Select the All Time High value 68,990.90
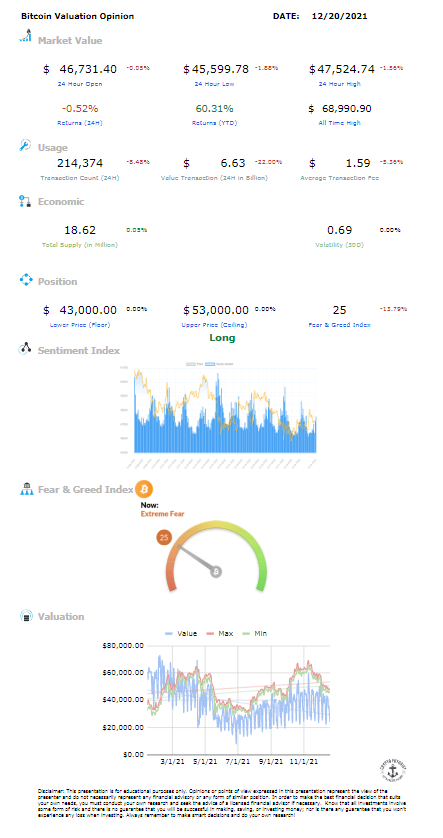 tap(347, 108)
